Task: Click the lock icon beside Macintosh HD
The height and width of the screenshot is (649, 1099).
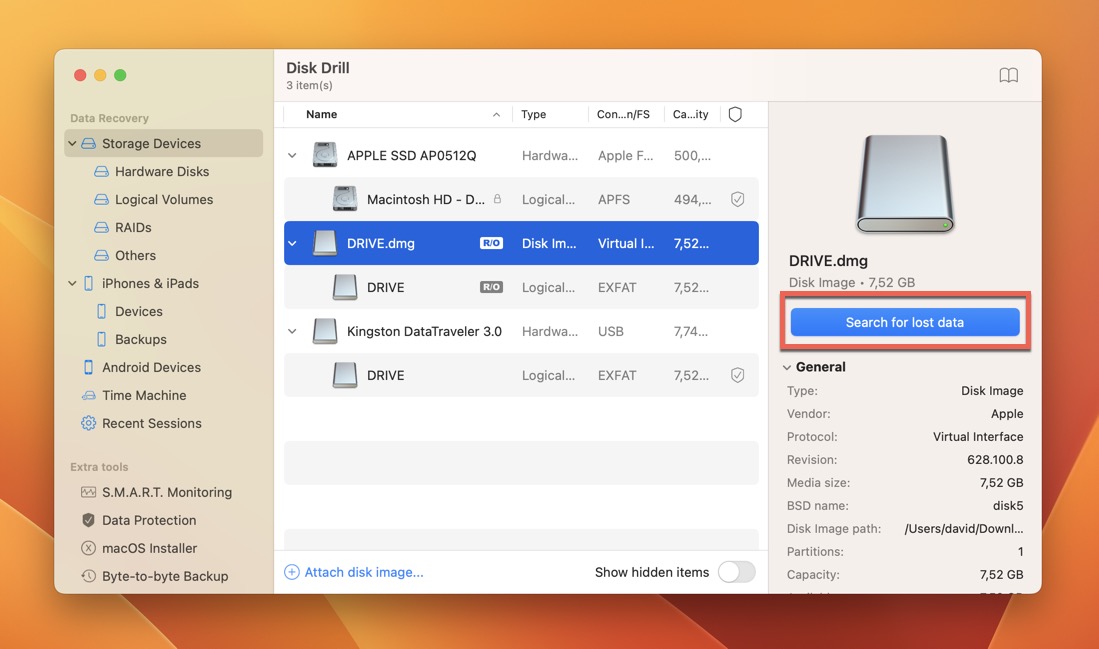Action: (497, 199)
